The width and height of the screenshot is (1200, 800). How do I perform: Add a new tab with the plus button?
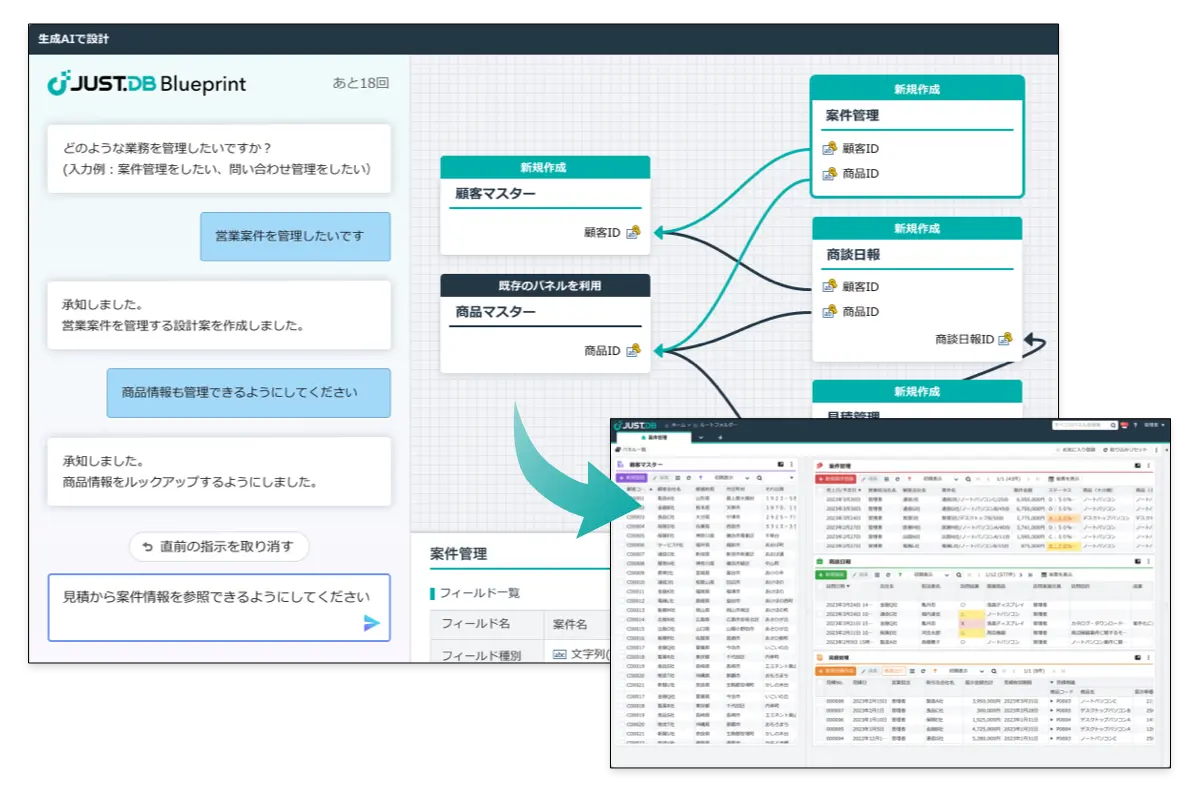click(x=720, y=438)
